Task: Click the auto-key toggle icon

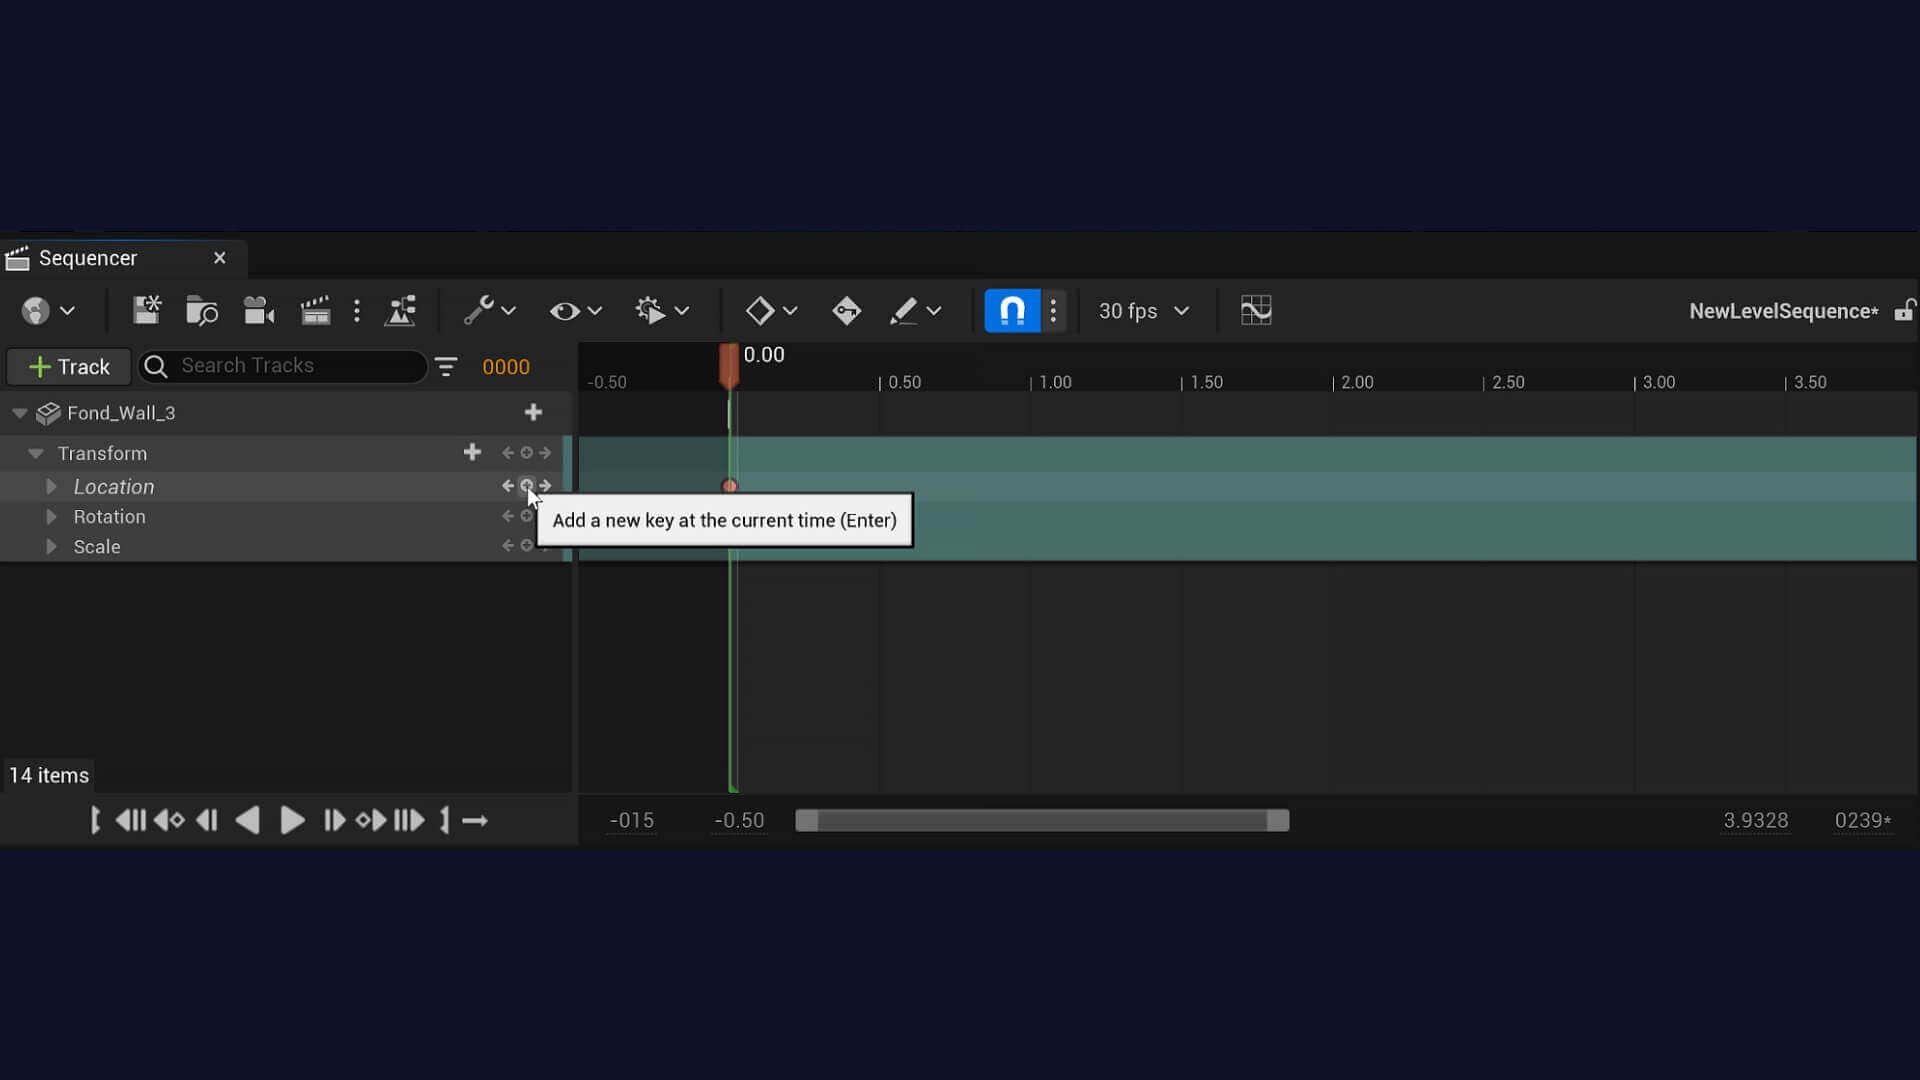Action: (845, 310)
